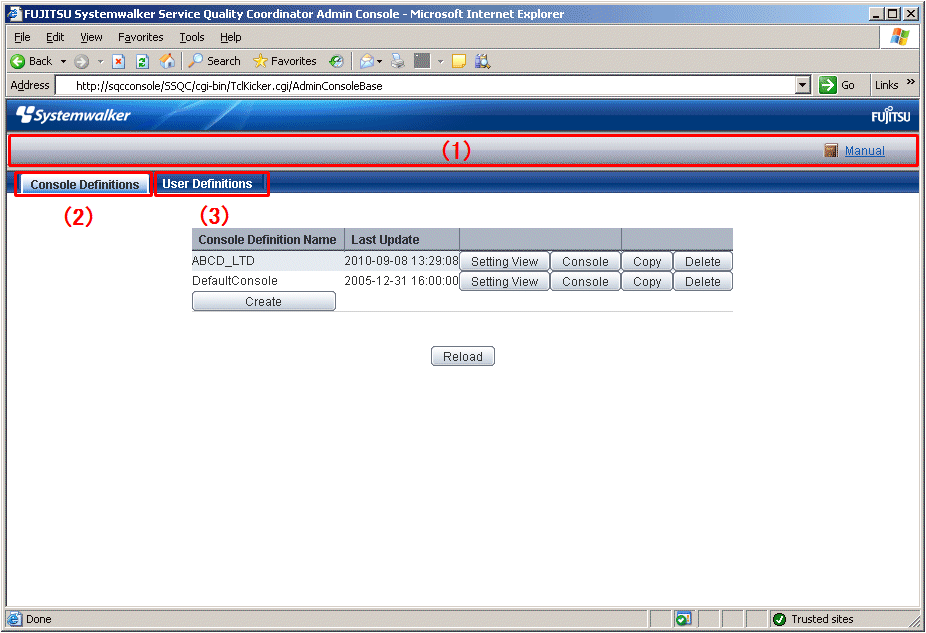Click the Systemwalker logo
The height and width of the screenshot is (633, 926).
click(73, 115)
